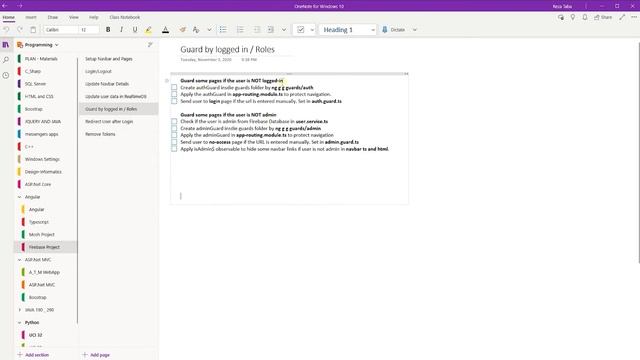Screen dimensions: 640x360
Task: Collapse the ASP.Net MVC section group
Action: click(19, 260)
